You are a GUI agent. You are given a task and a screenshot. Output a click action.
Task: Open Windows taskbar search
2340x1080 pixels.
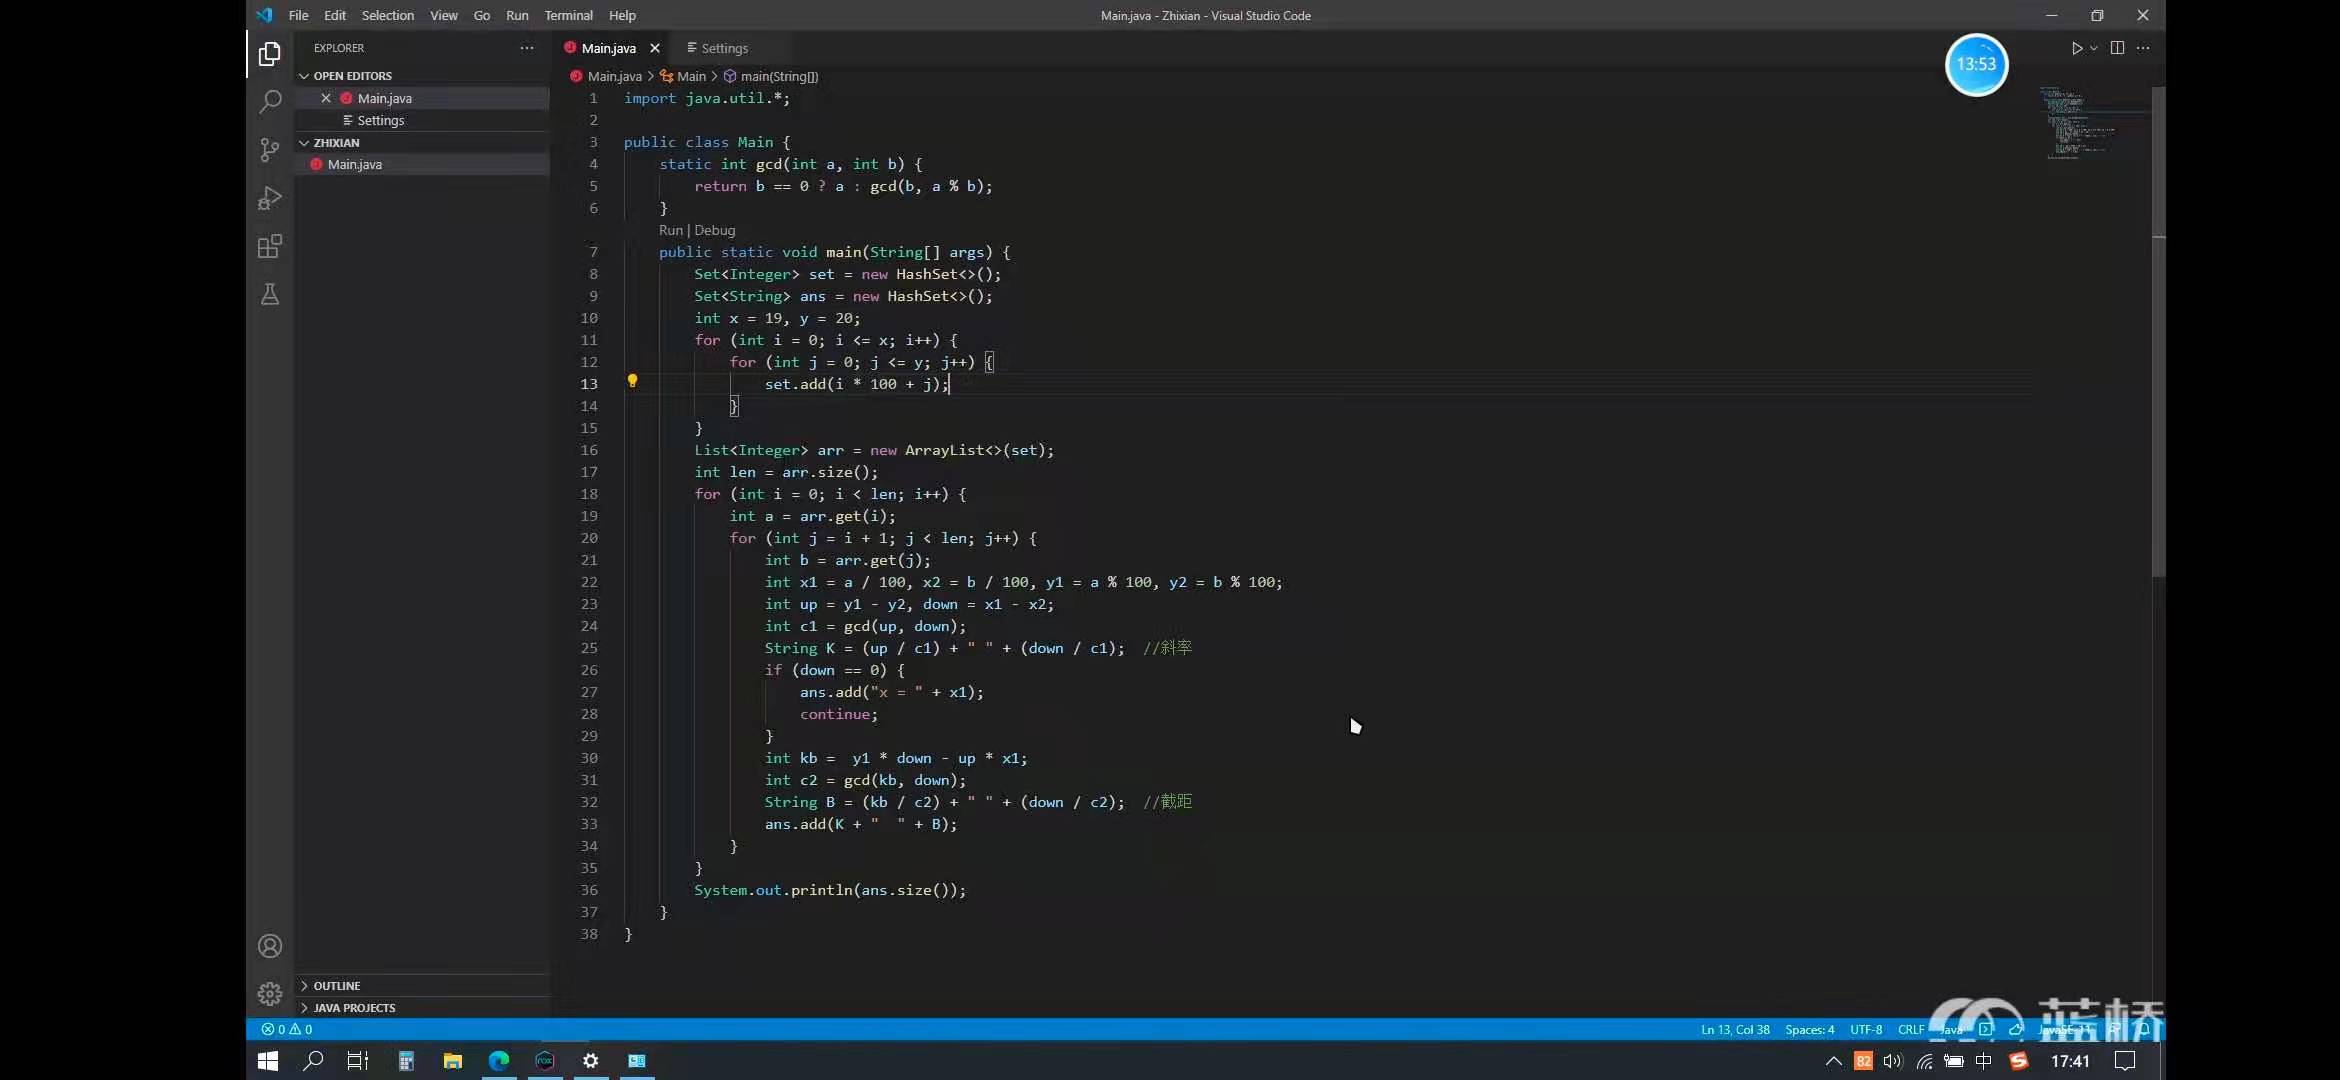tap(313, 1061)
